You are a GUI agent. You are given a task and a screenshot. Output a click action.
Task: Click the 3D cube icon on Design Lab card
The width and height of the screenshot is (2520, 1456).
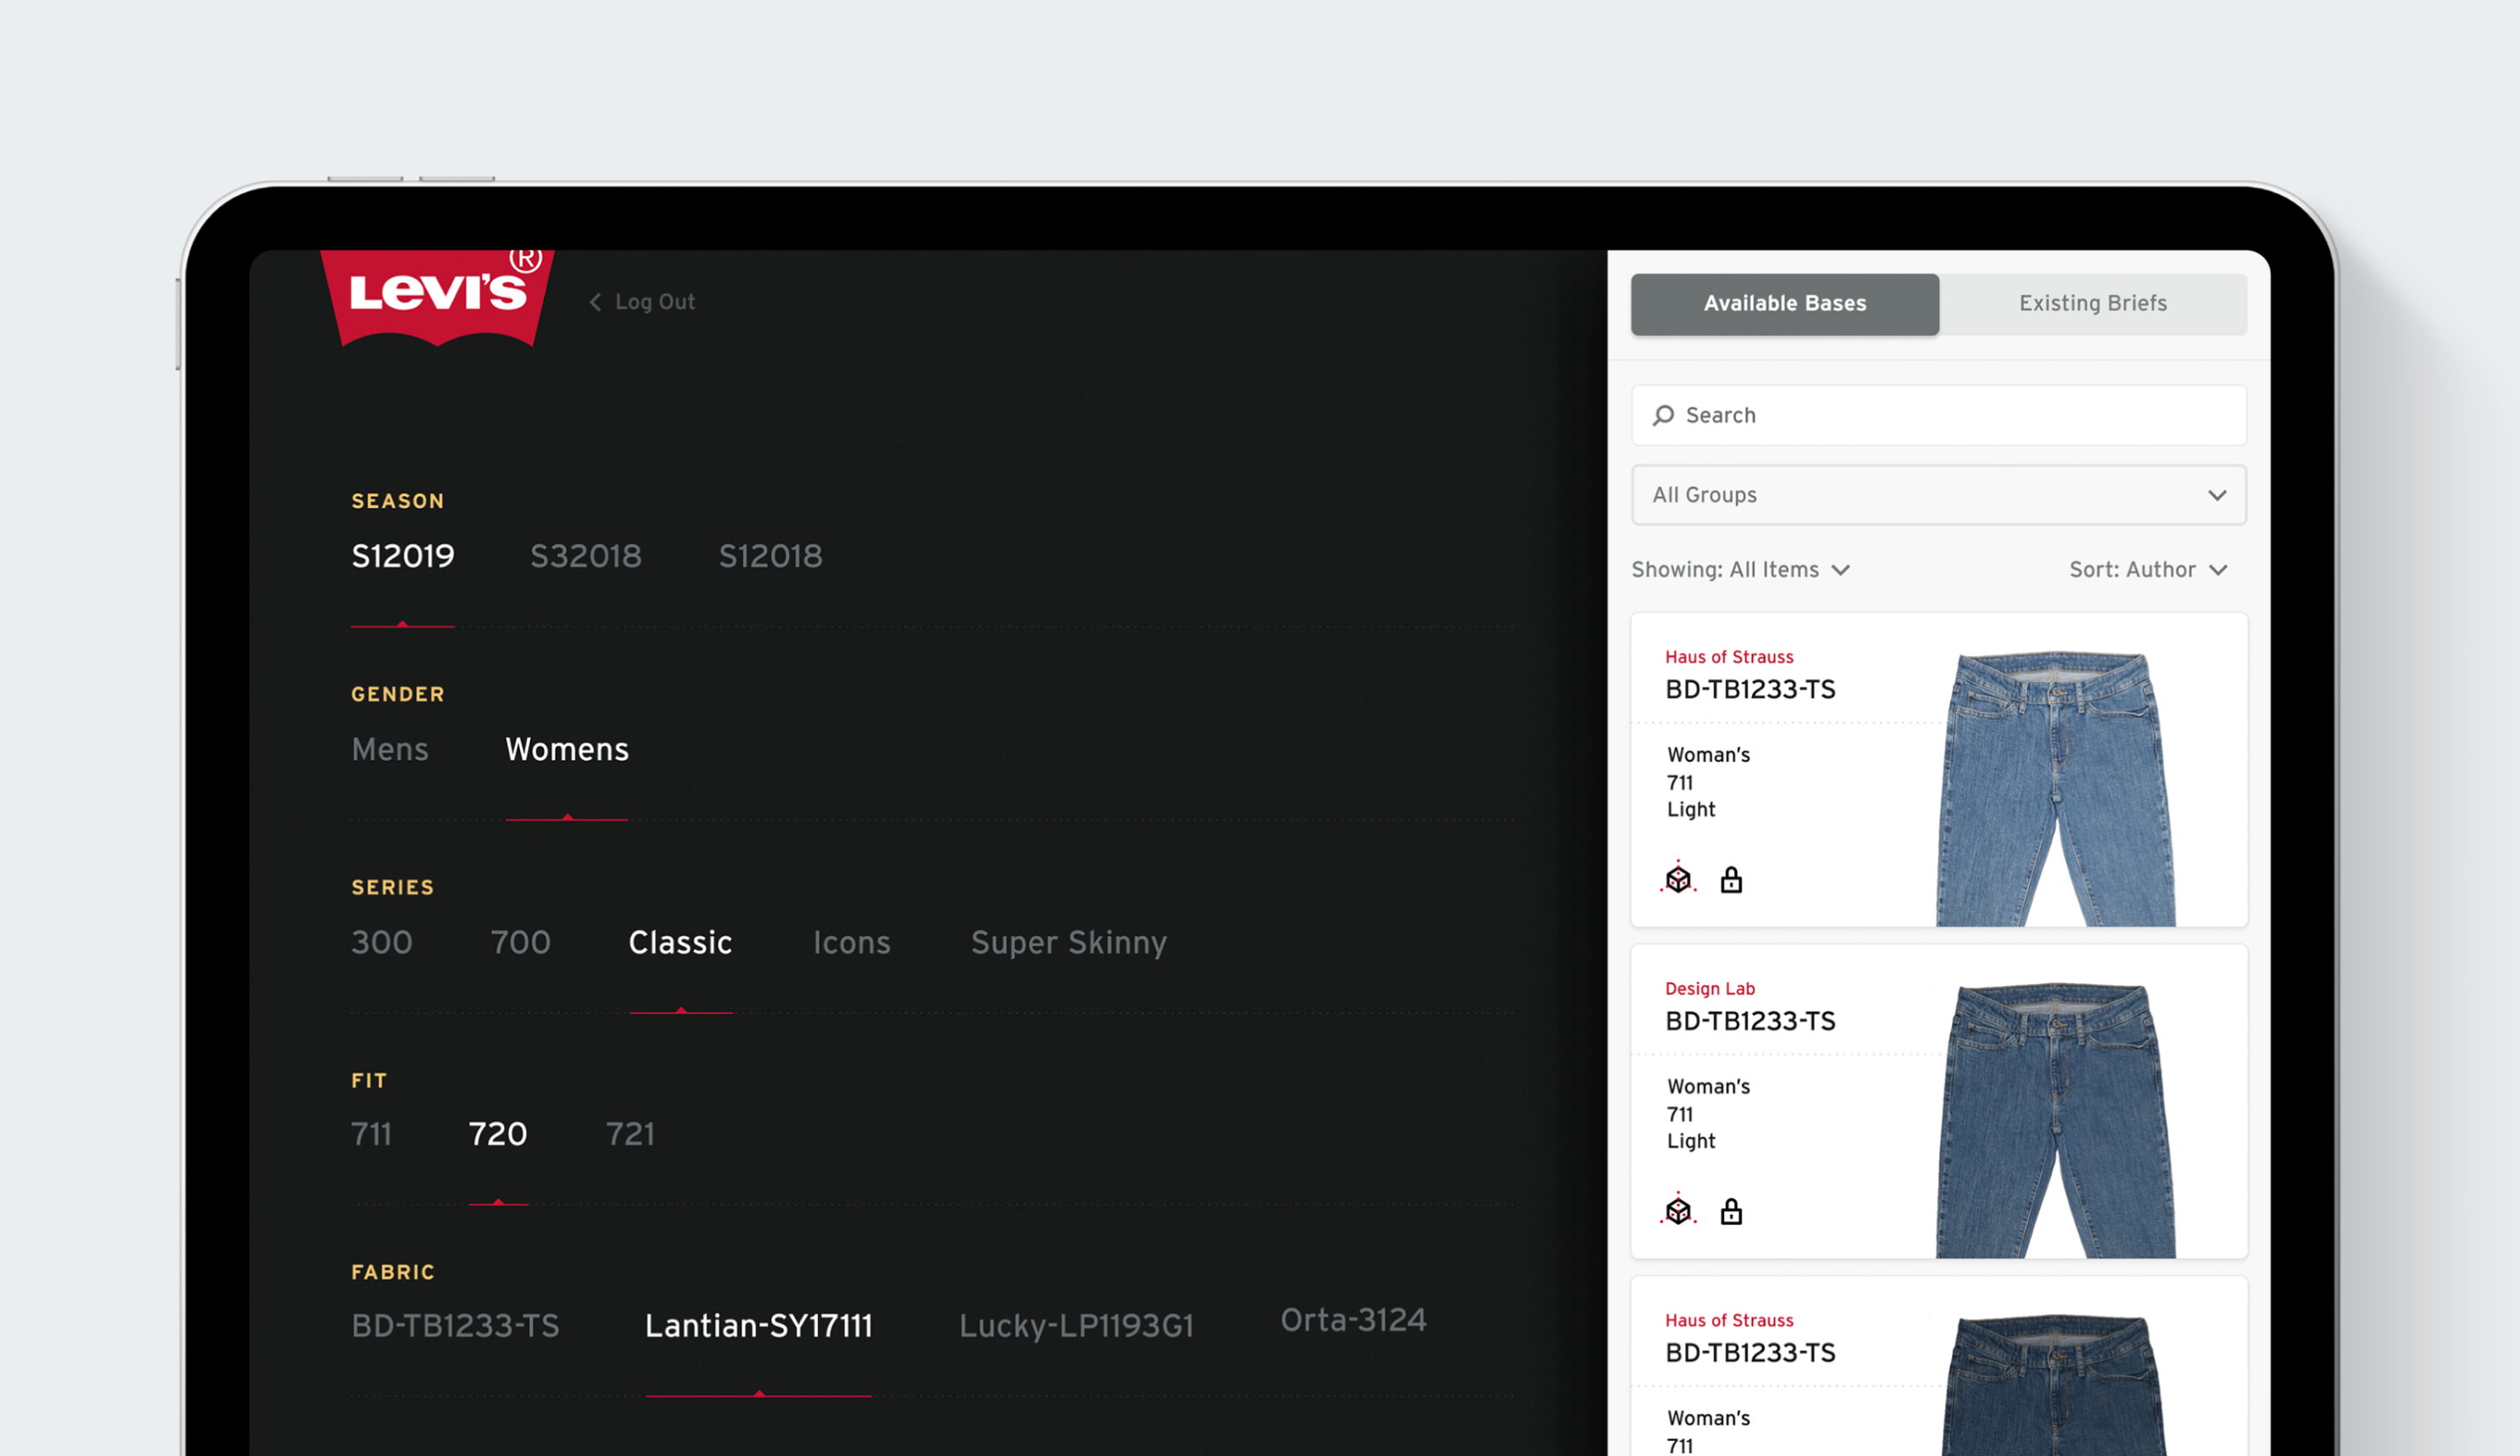[1678, 1211]
